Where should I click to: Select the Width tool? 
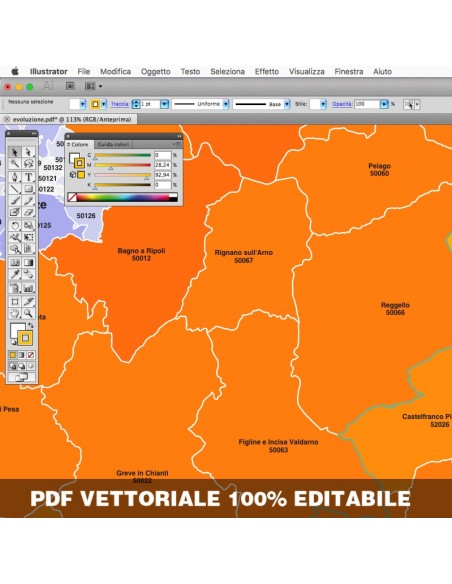click(15, 237)
